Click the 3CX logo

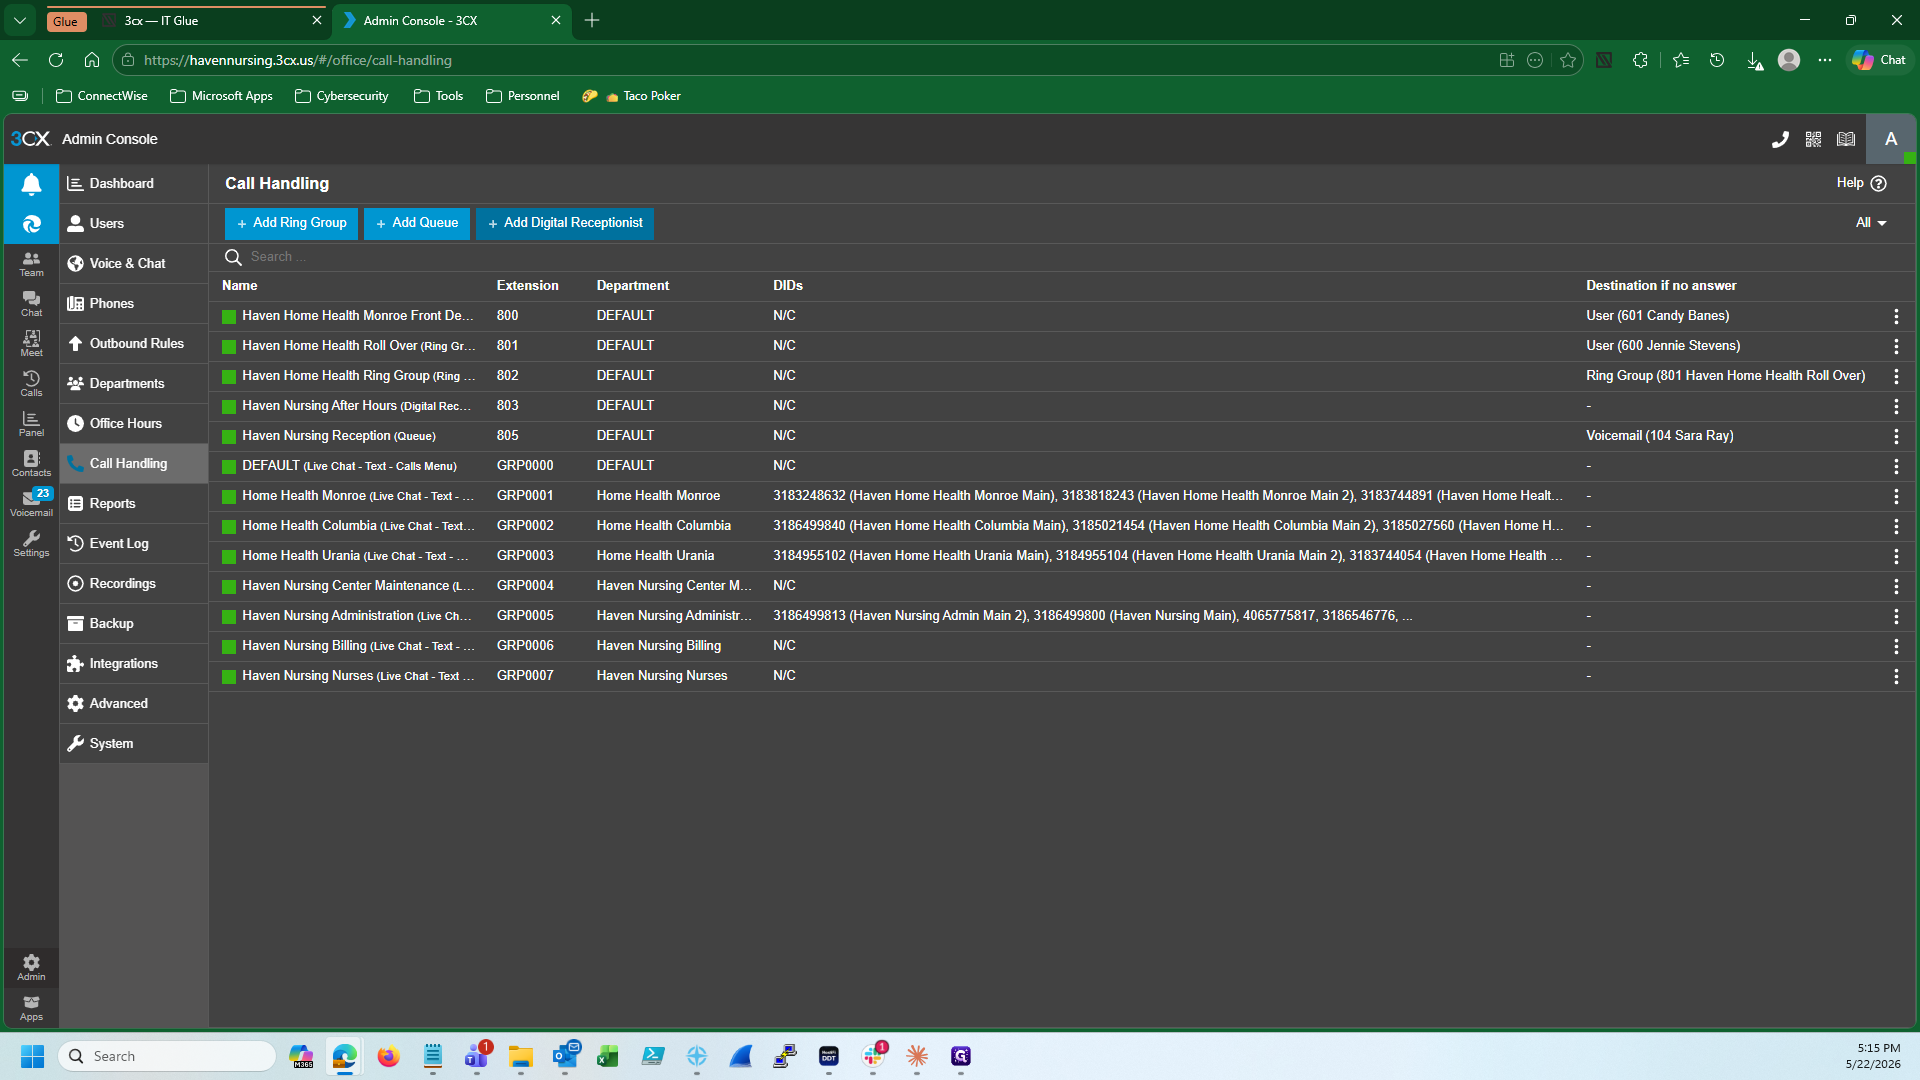pos(30,139)
